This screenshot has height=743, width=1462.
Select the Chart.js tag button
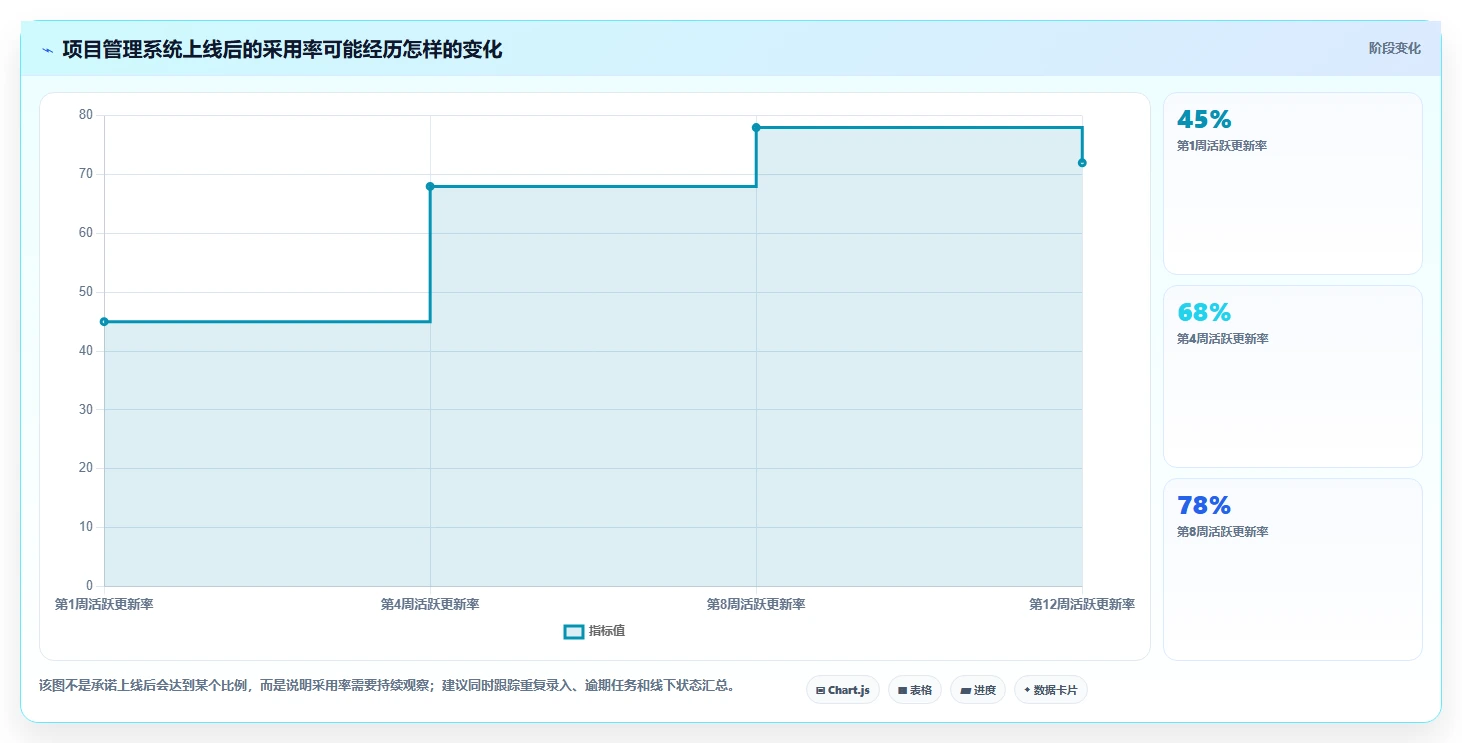tap(843, 690)
